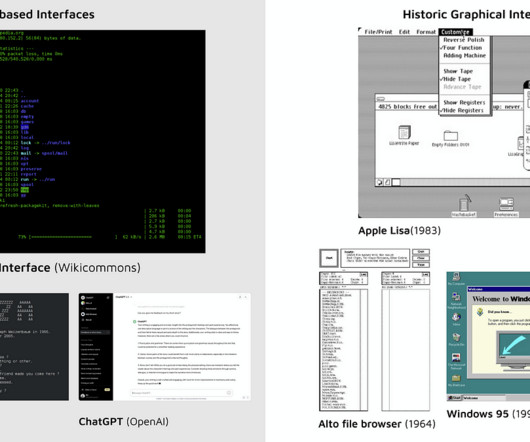Click the ELIZA terminal screenshot

(34, 347)
